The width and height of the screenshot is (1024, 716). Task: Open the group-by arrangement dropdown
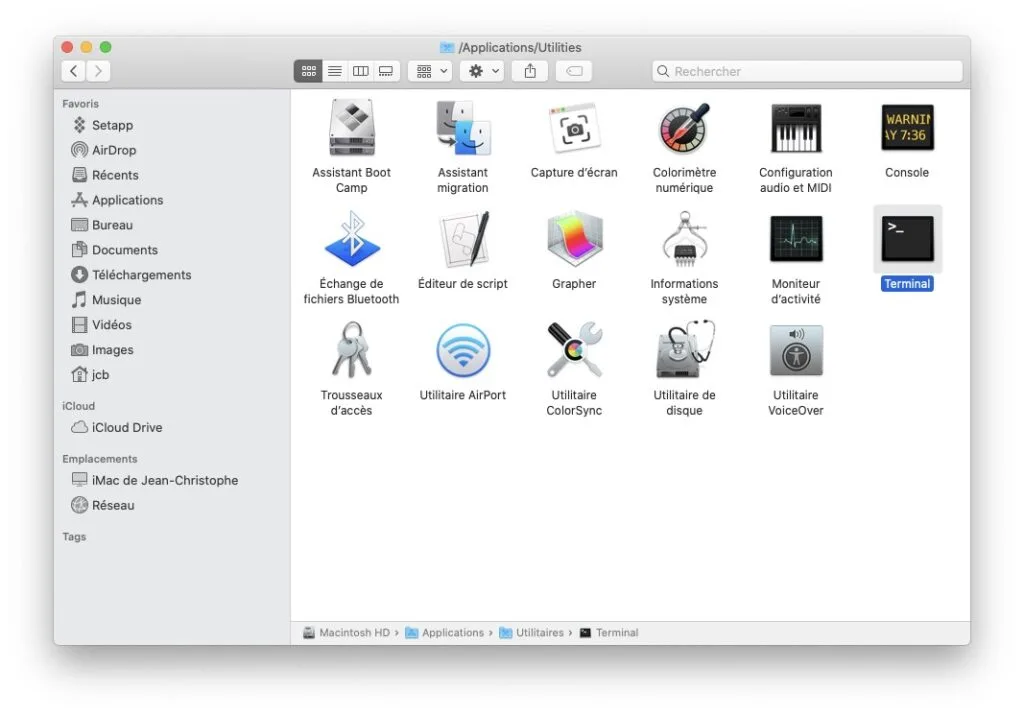tap(431, 71)
